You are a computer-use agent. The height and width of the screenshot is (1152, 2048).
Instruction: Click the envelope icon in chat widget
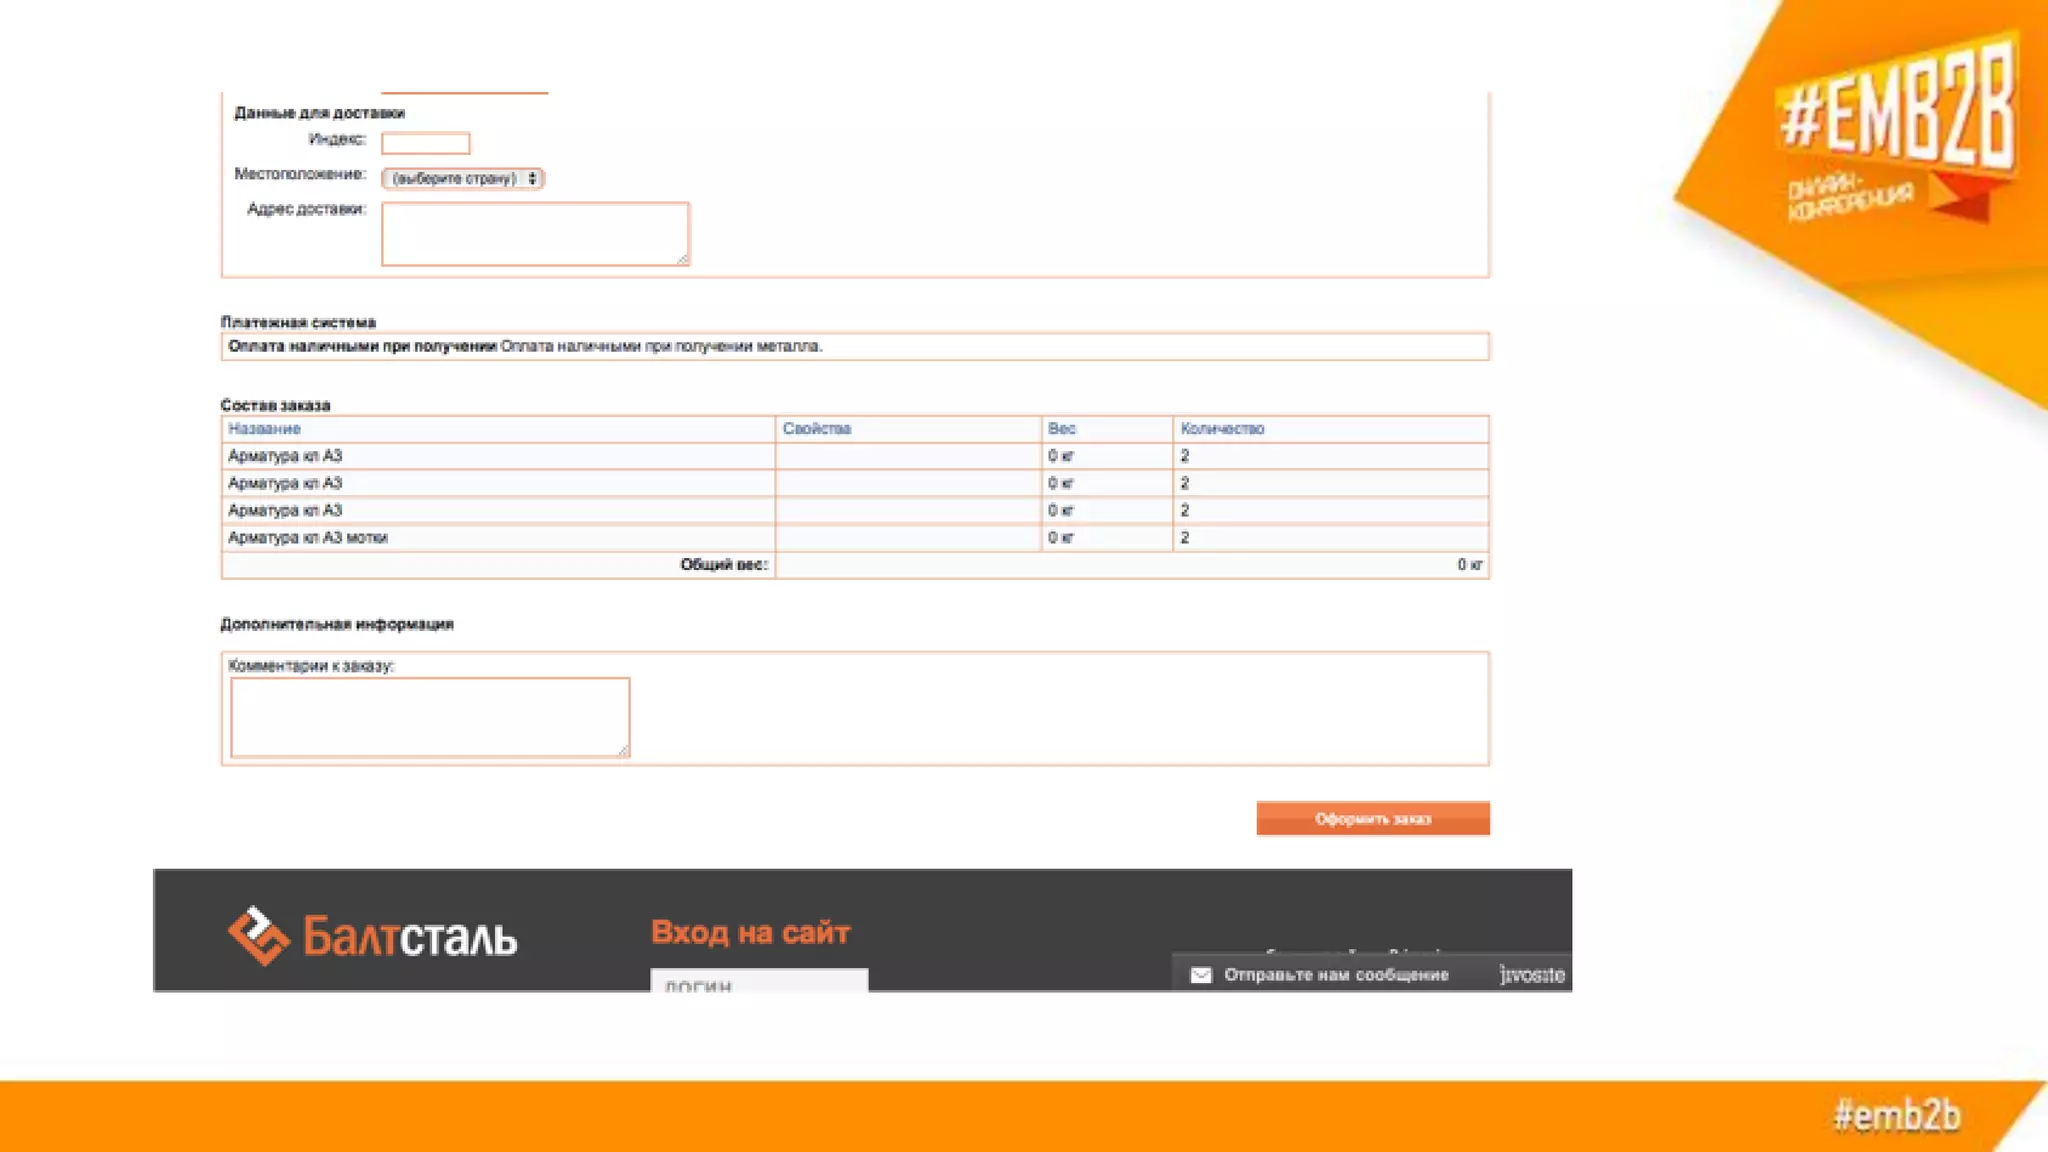[x=1201, y=975]
